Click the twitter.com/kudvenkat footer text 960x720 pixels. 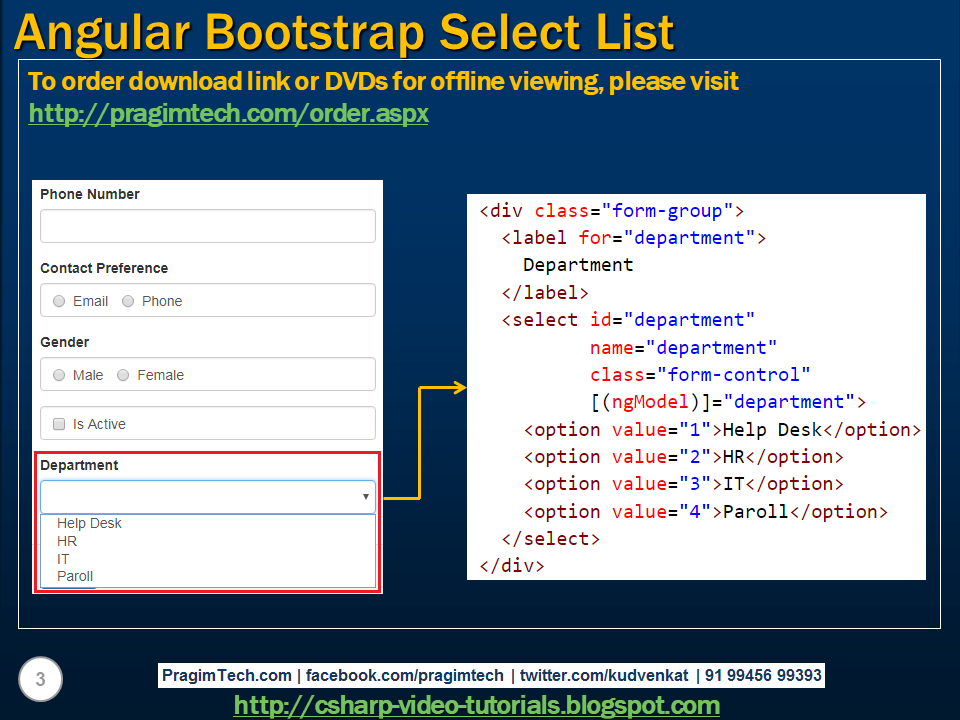coord(604,675)
